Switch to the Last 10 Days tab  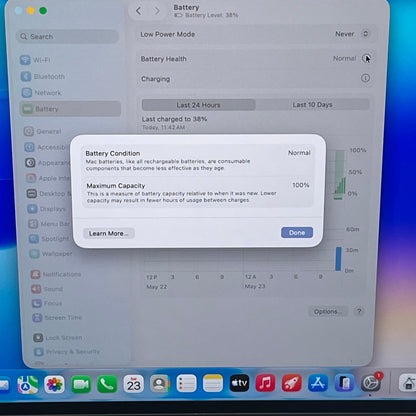tap(312, 105)
